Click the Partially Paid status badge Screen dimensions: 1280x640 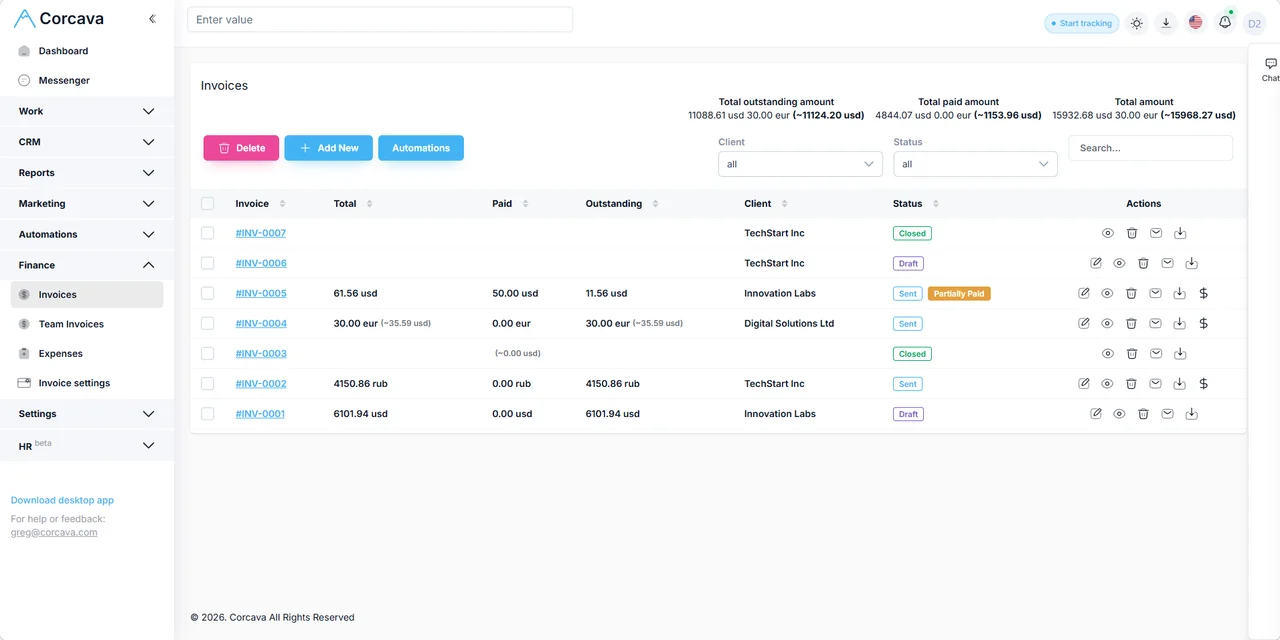(959, 294)
